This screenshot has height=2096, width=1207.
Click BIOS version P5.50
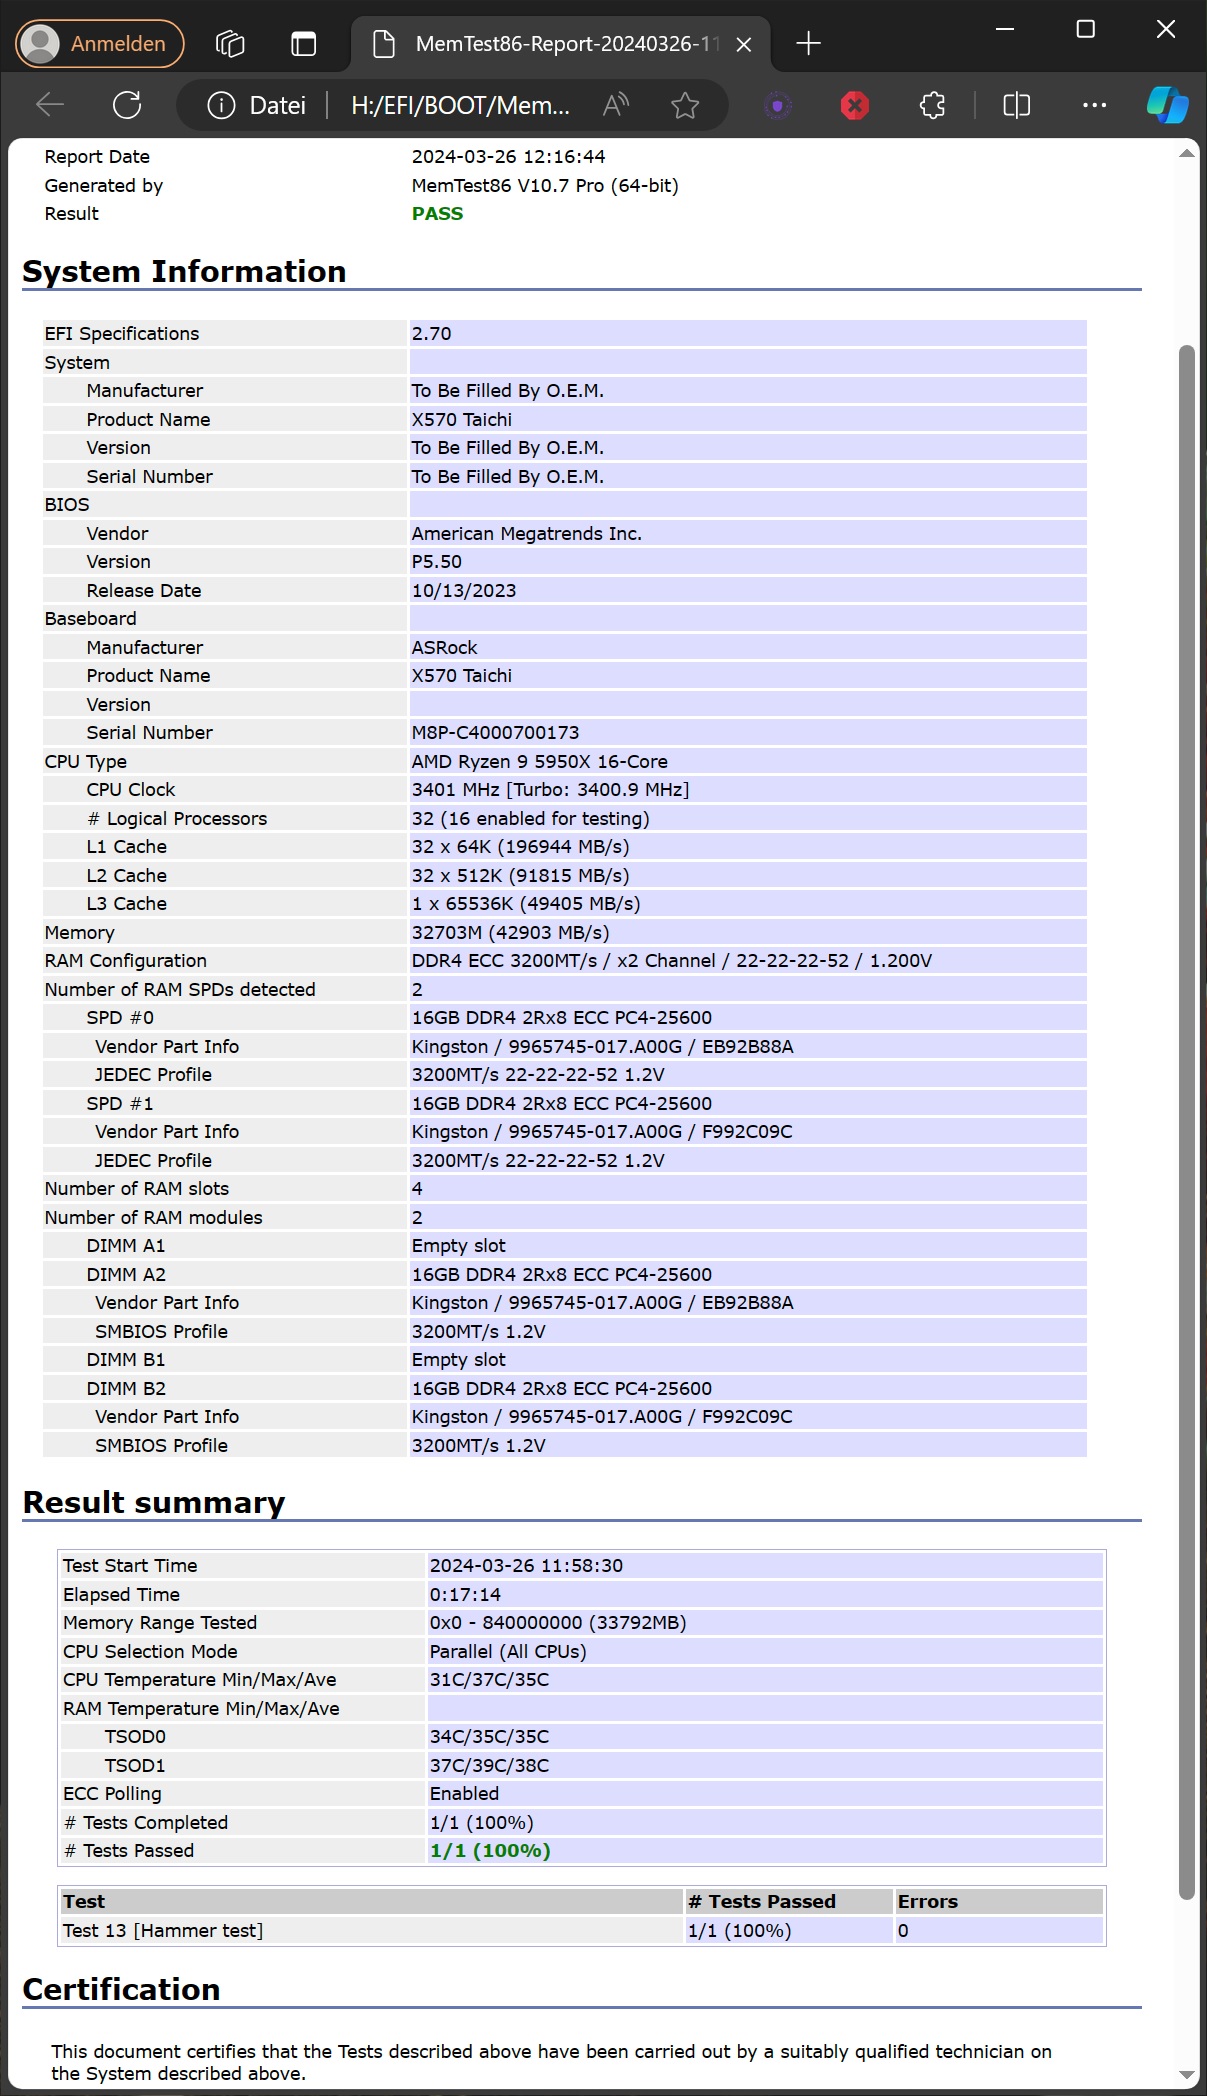pos(436,562)
